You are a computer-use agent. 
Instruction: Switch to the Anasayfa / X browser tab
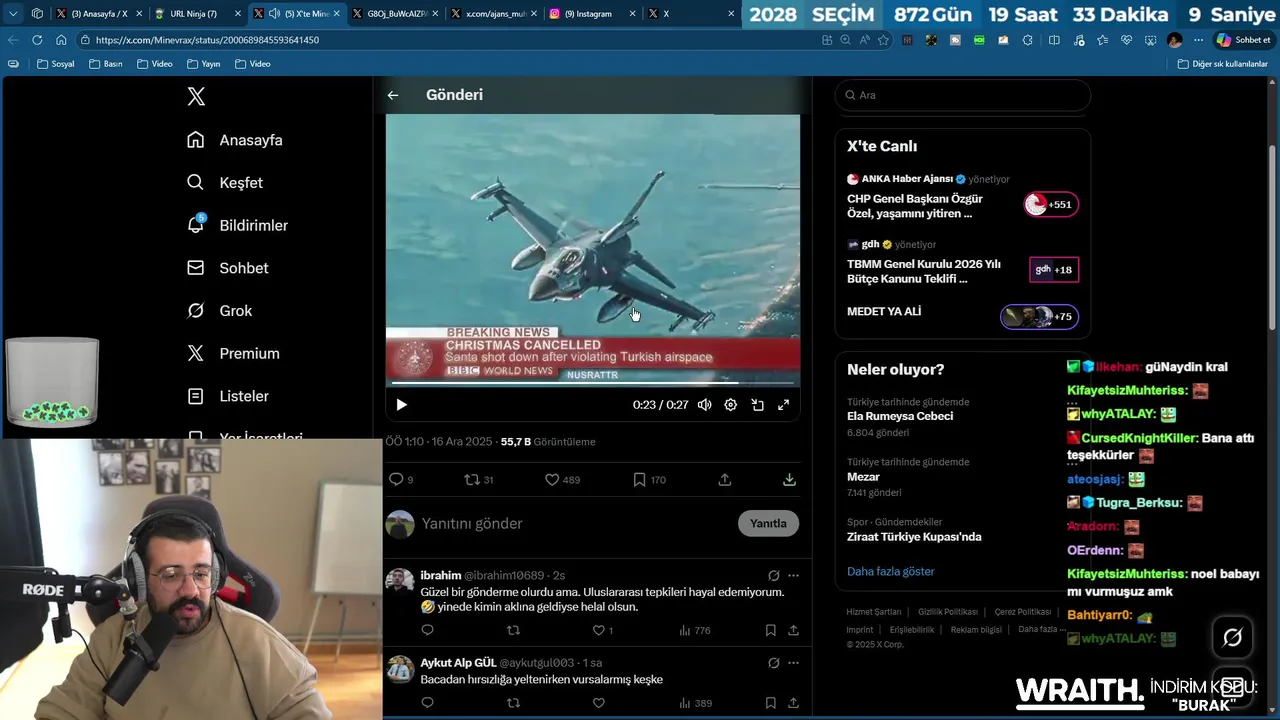tap(99, 14)
